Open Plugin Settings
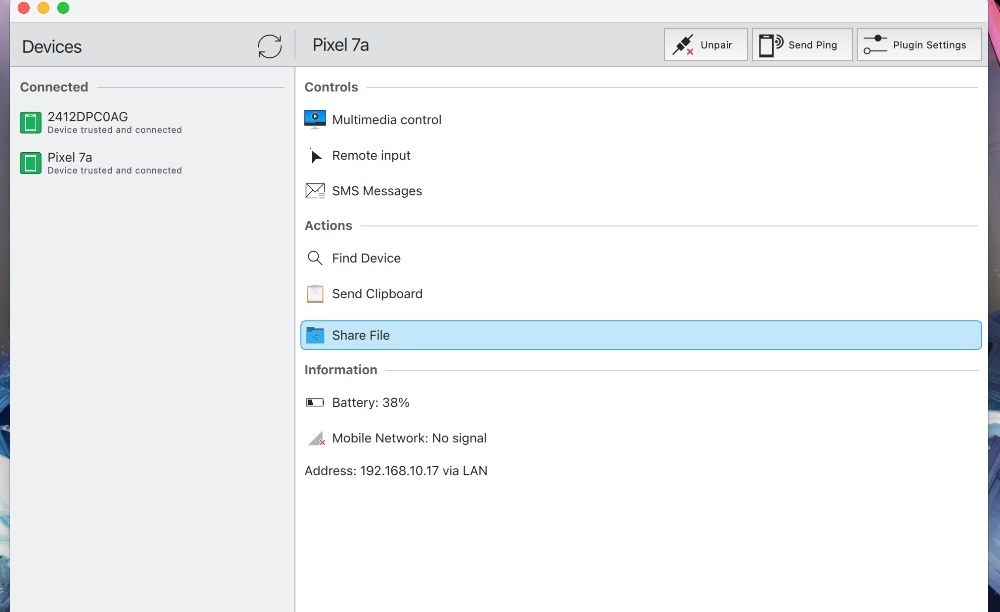1000x612 pixels. [x=919, y=45]
